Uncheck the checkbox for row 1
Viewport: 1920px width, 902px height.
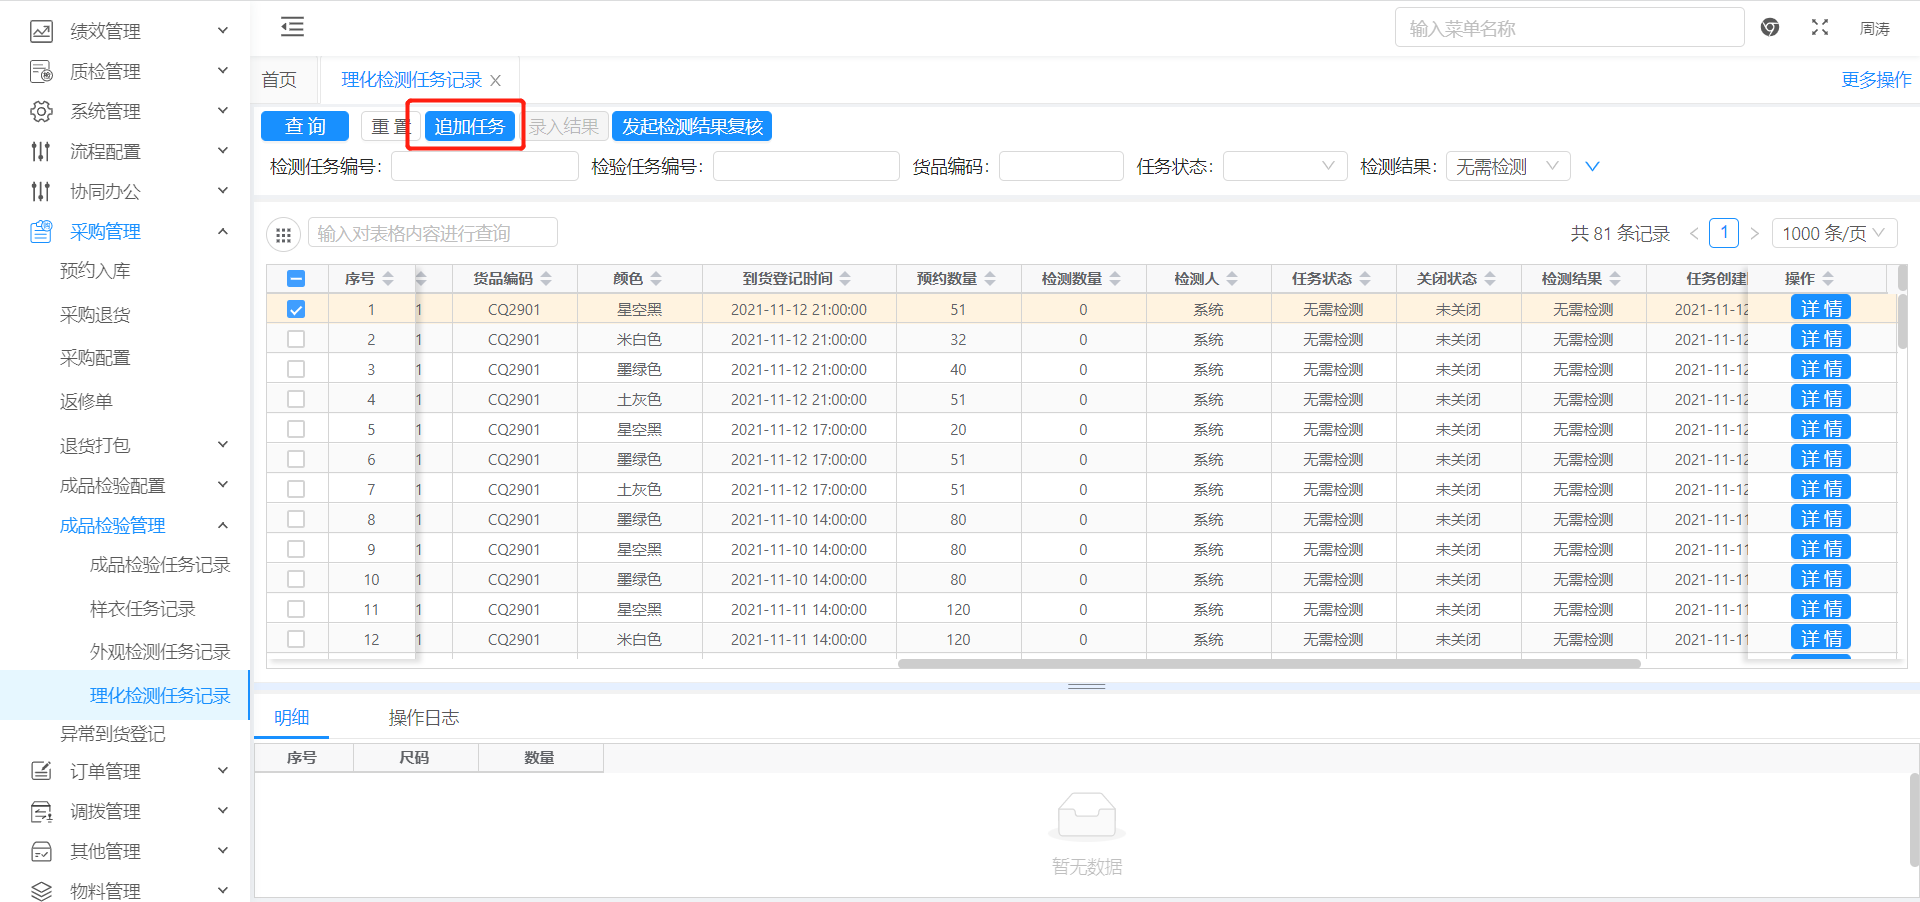[296, 310]
